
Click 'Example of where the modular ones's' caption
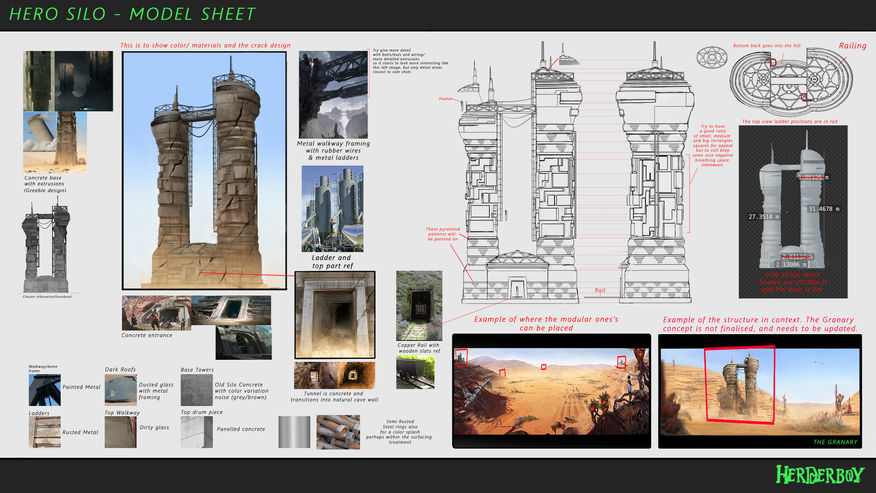[546, 324]
